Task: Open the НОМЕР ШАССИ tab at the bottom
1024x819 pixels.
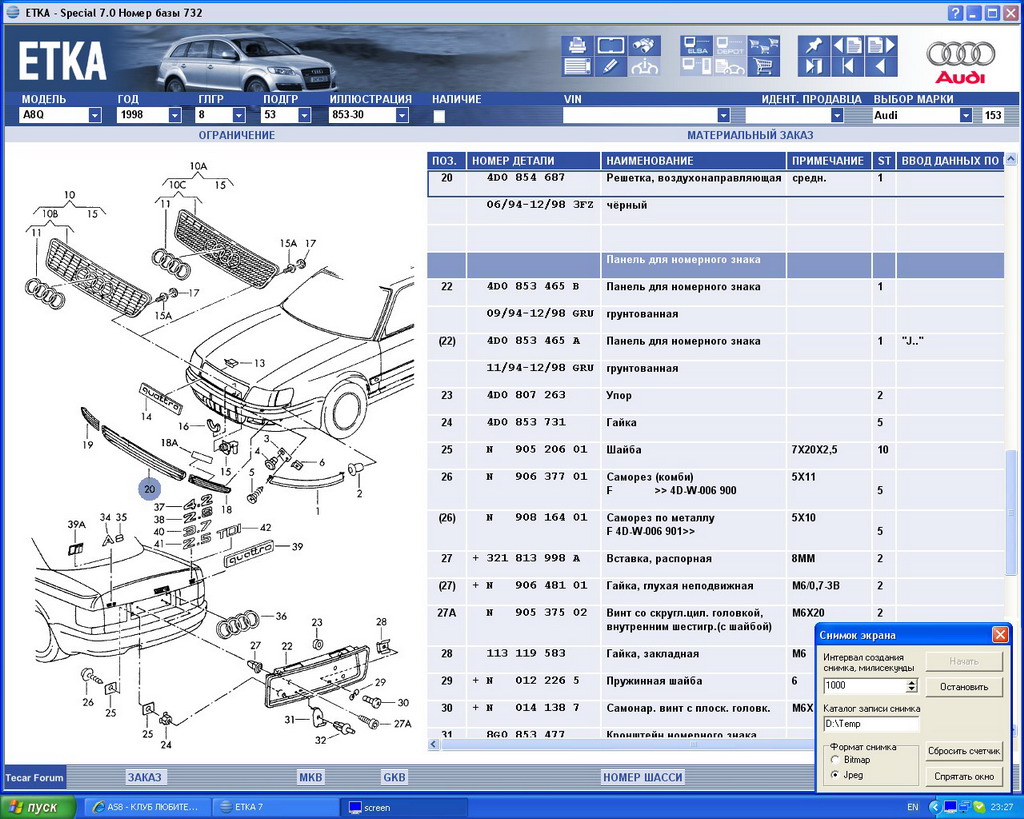Action: pyautogui.click(x=642, y=777)
